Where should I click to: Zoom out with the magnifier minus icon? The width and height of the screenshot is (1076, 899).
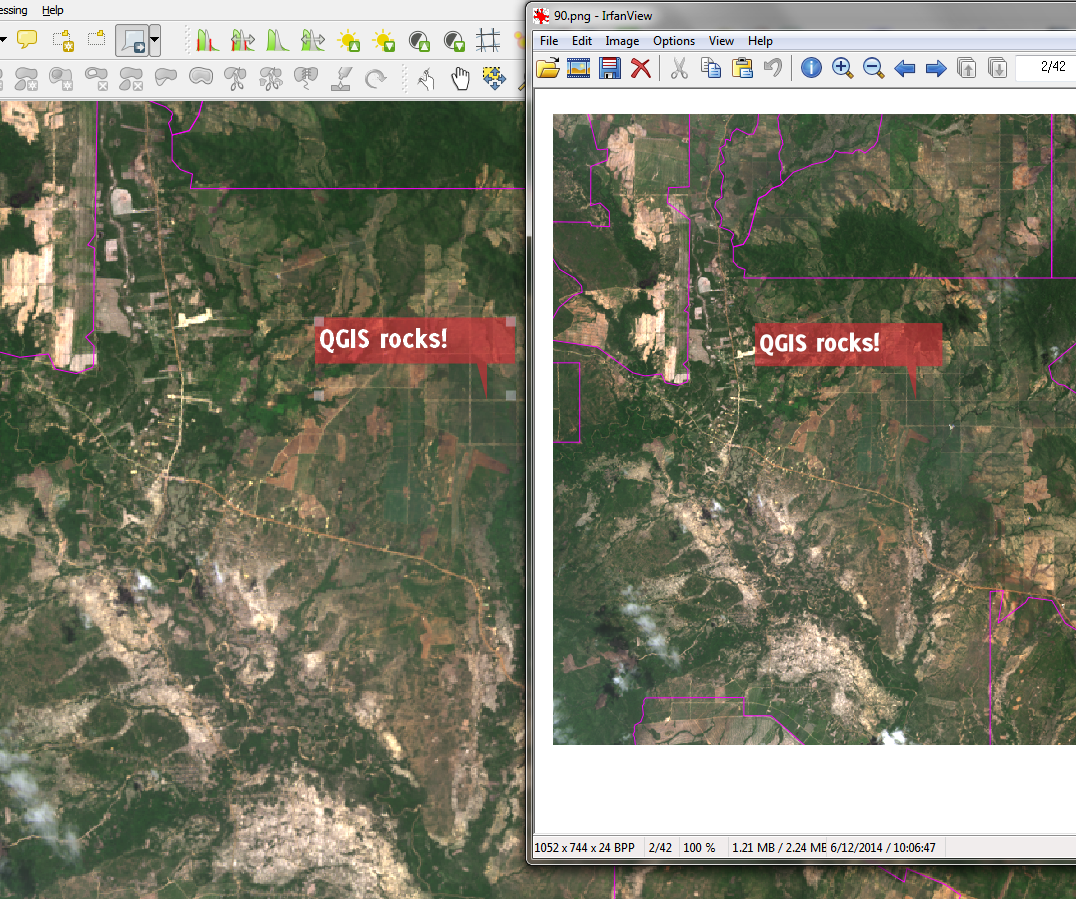[873, 68]
